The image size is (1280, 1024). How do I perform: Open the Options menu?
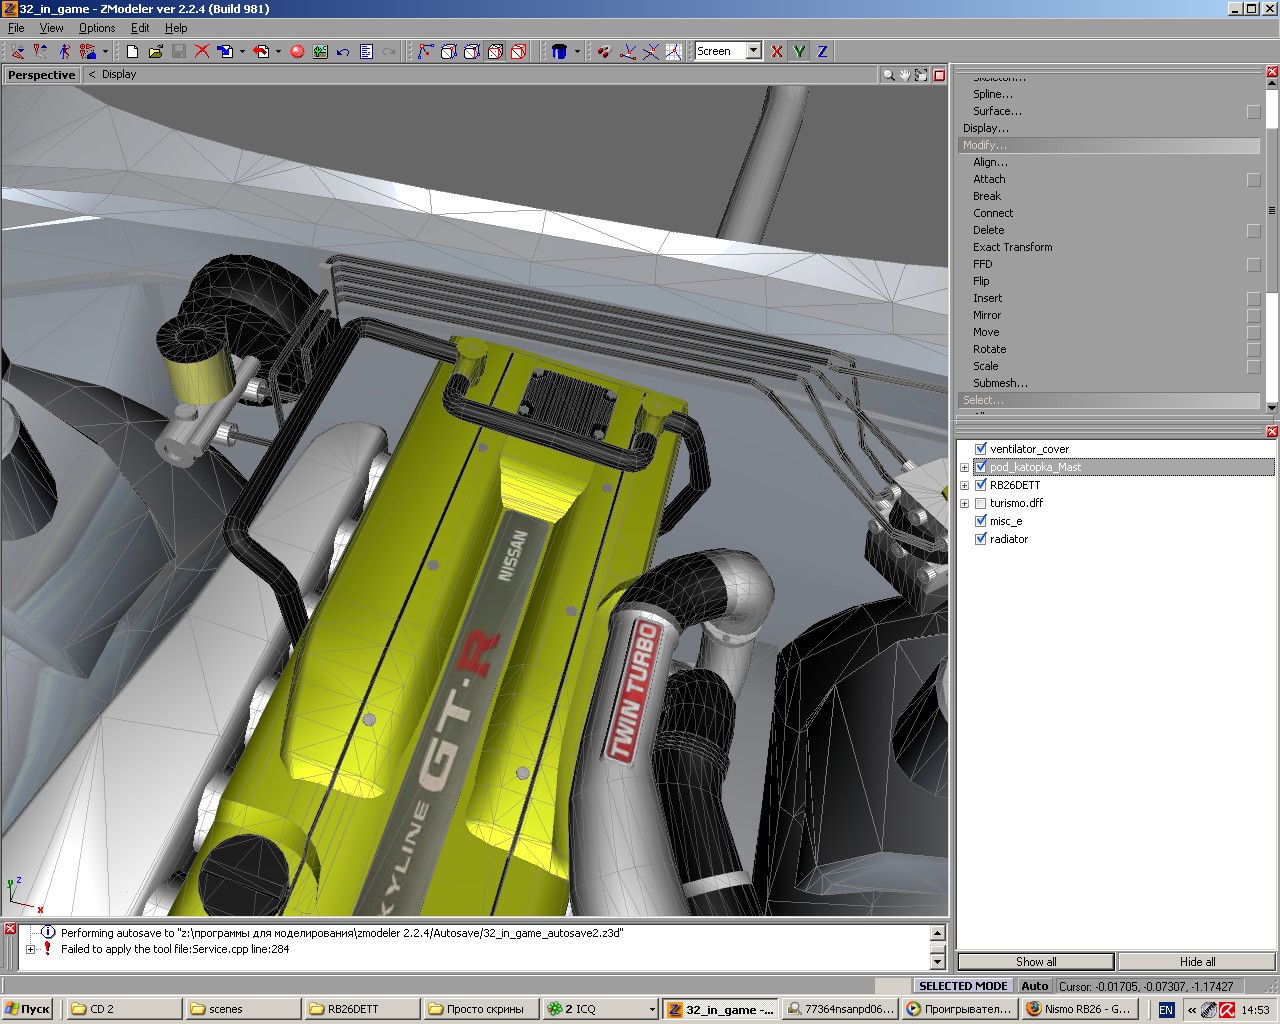tap(97, 28)
